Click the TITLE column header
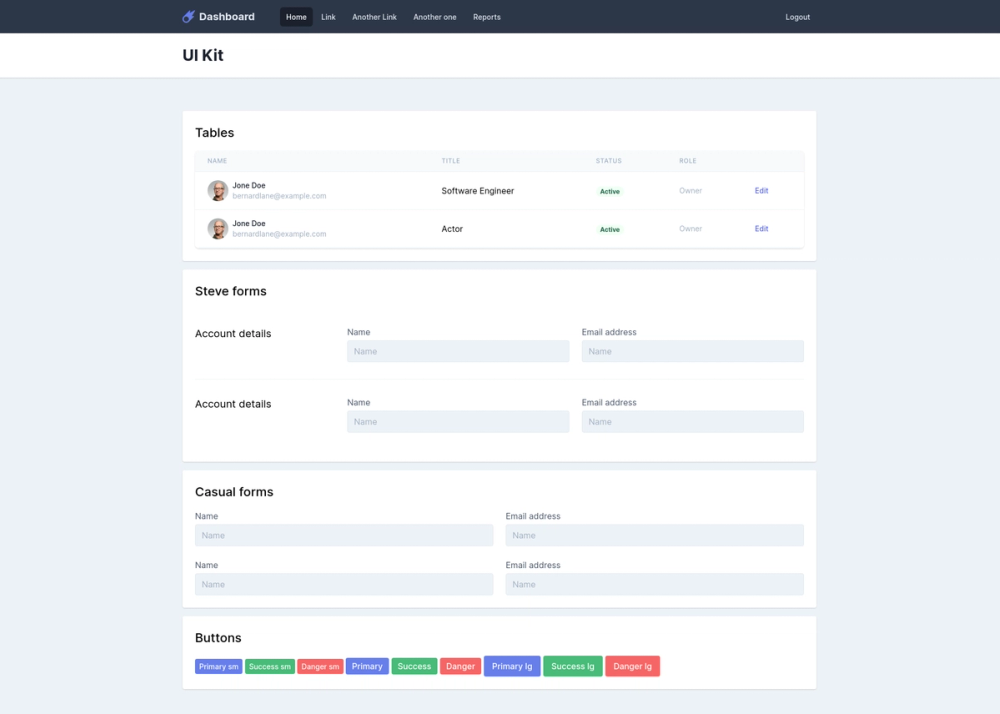The width and height of the screenshot is (1000, 714). click(451, 161)
